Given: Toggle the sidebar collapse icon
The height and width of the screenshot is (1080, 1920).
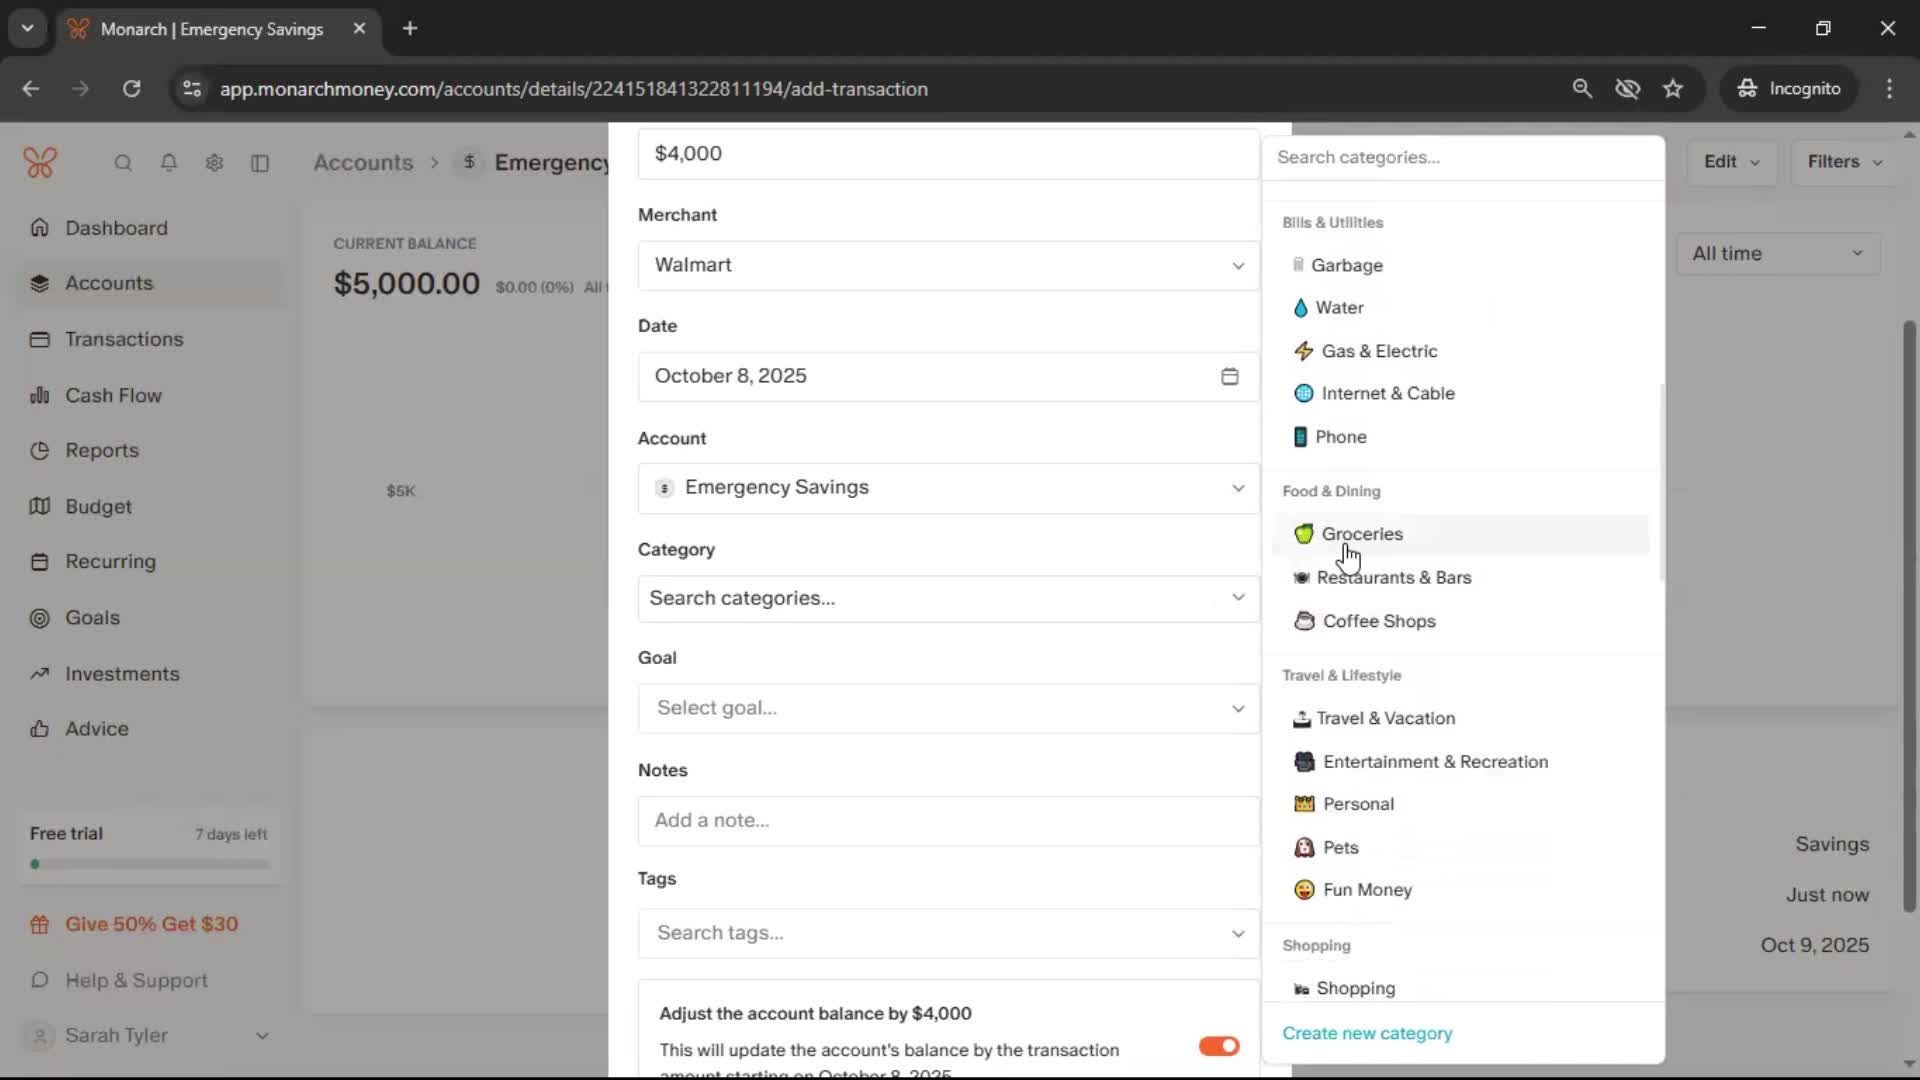Looking at the screenshot, I should click(x=260, y=163).
